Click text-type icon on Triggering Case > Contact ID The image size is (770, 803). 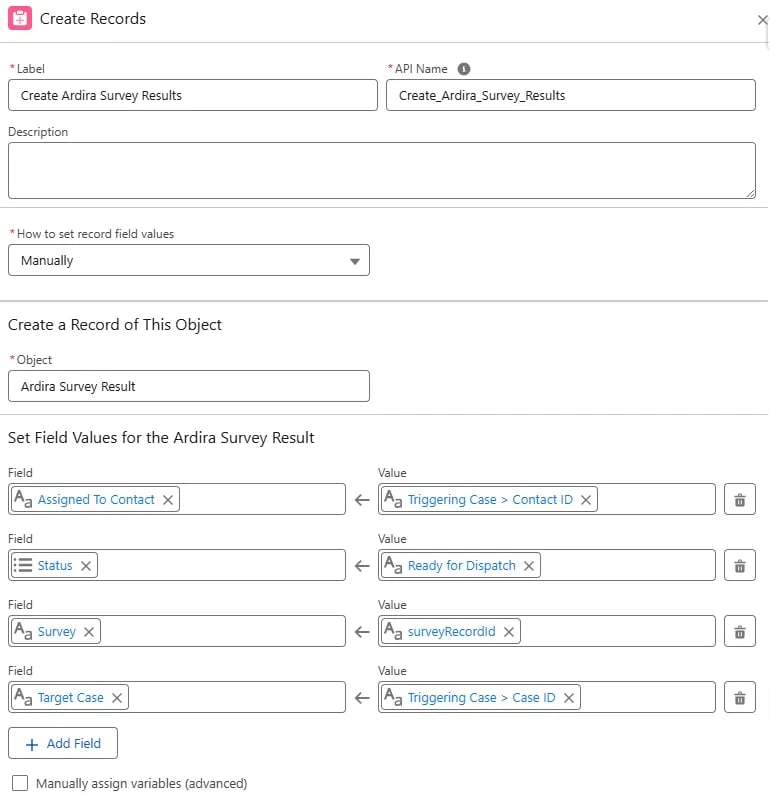coord(393,499)
